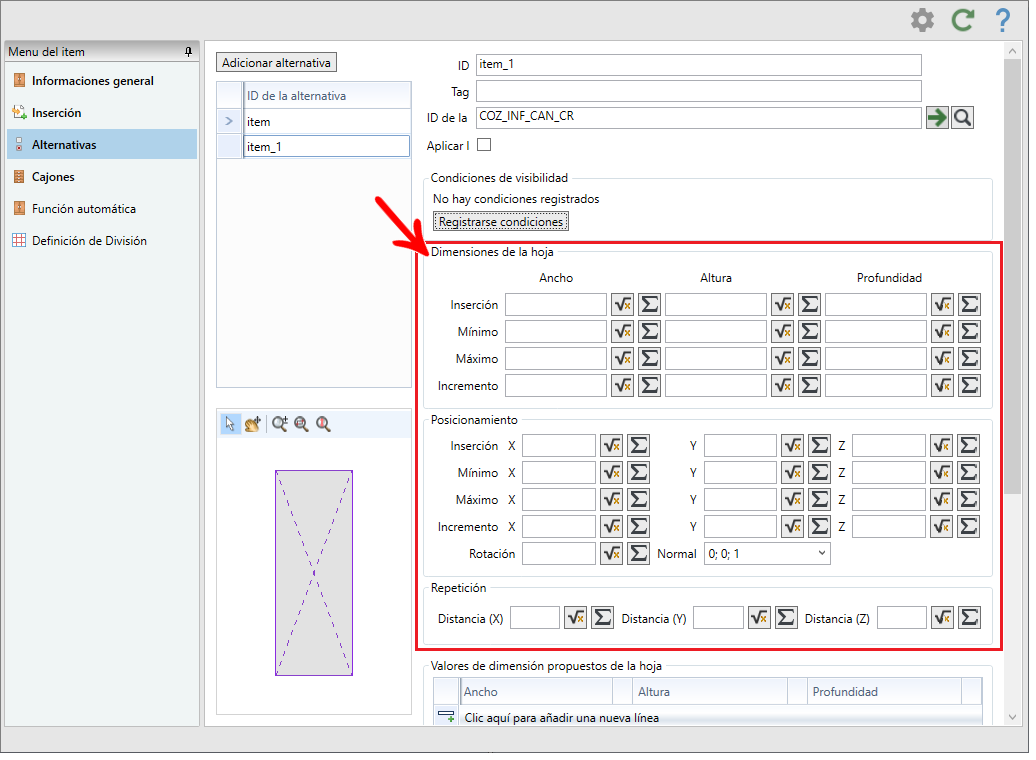Click sum icon for Incremento Altura dimension
The width and height of the screenshot is (1036, 760).
point(809,385)
